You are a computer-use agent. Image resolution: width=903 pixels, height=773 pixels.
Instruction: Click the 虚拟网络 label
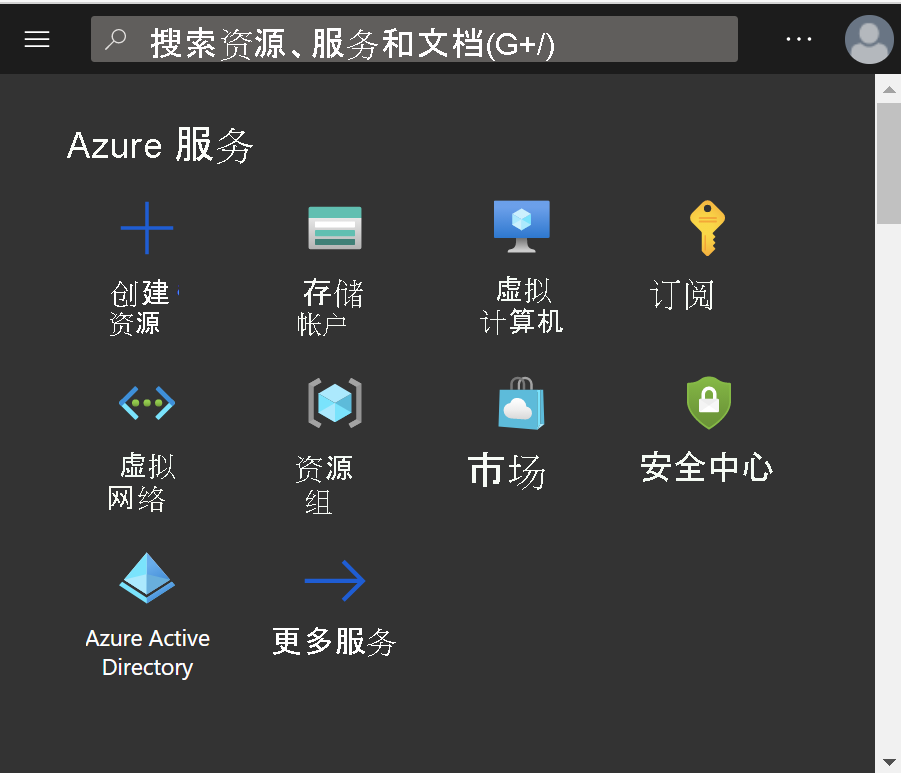(141, 482)
